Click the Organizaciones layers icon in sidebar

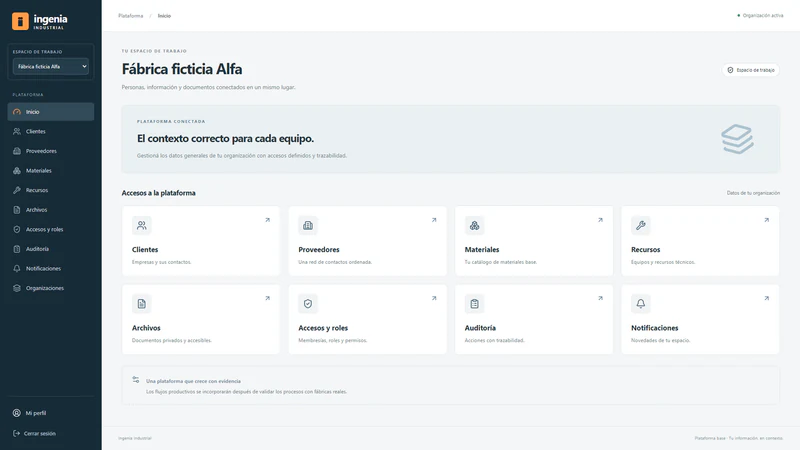pyautogui.click(x=17, y=288)
